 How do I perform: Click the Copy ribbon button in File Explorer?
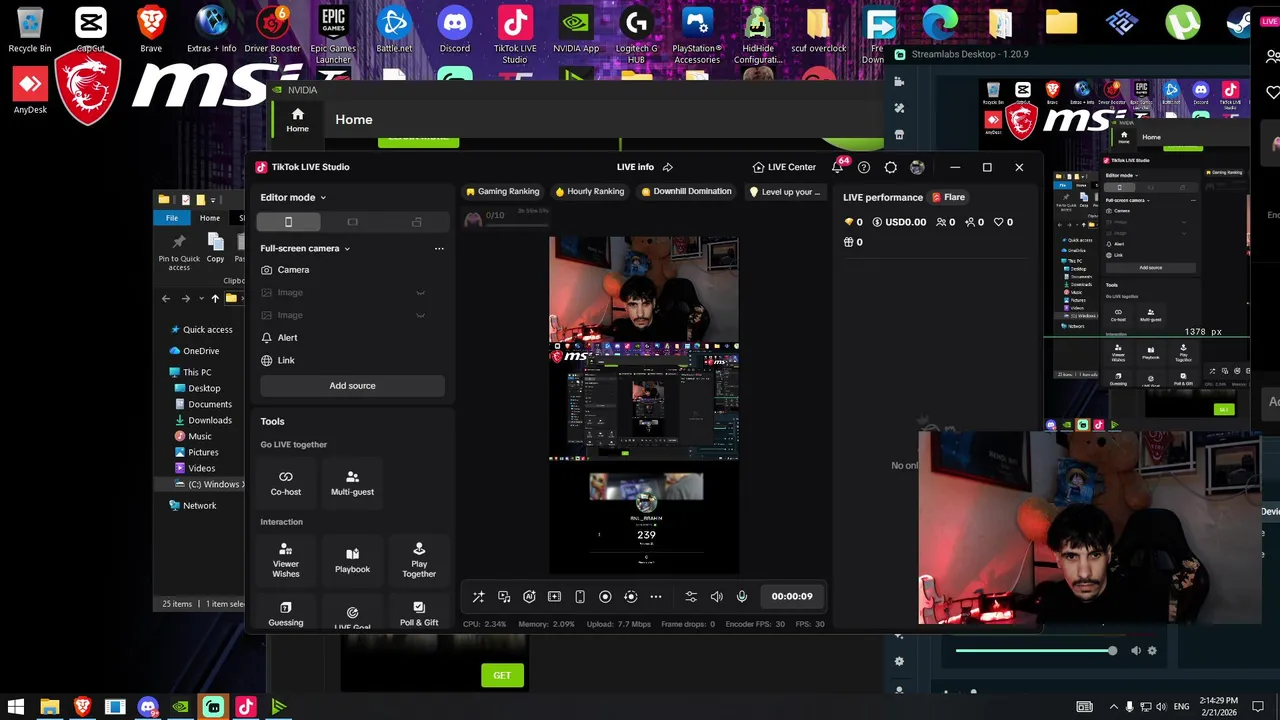click(x=215, y=247)
